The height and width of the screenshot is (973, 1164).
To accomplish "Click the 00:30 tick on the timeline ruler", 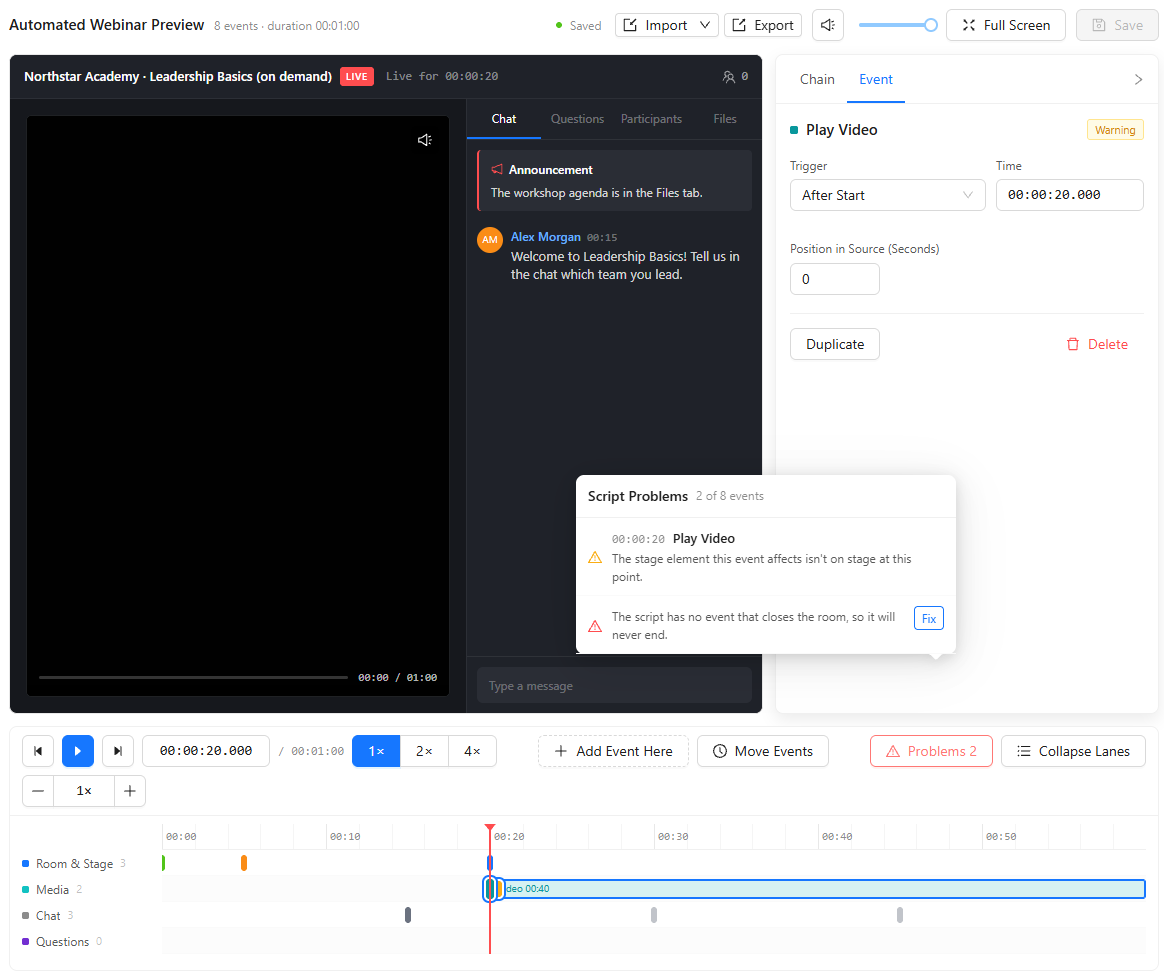I will pyautogui.click(x=673, y=836).
